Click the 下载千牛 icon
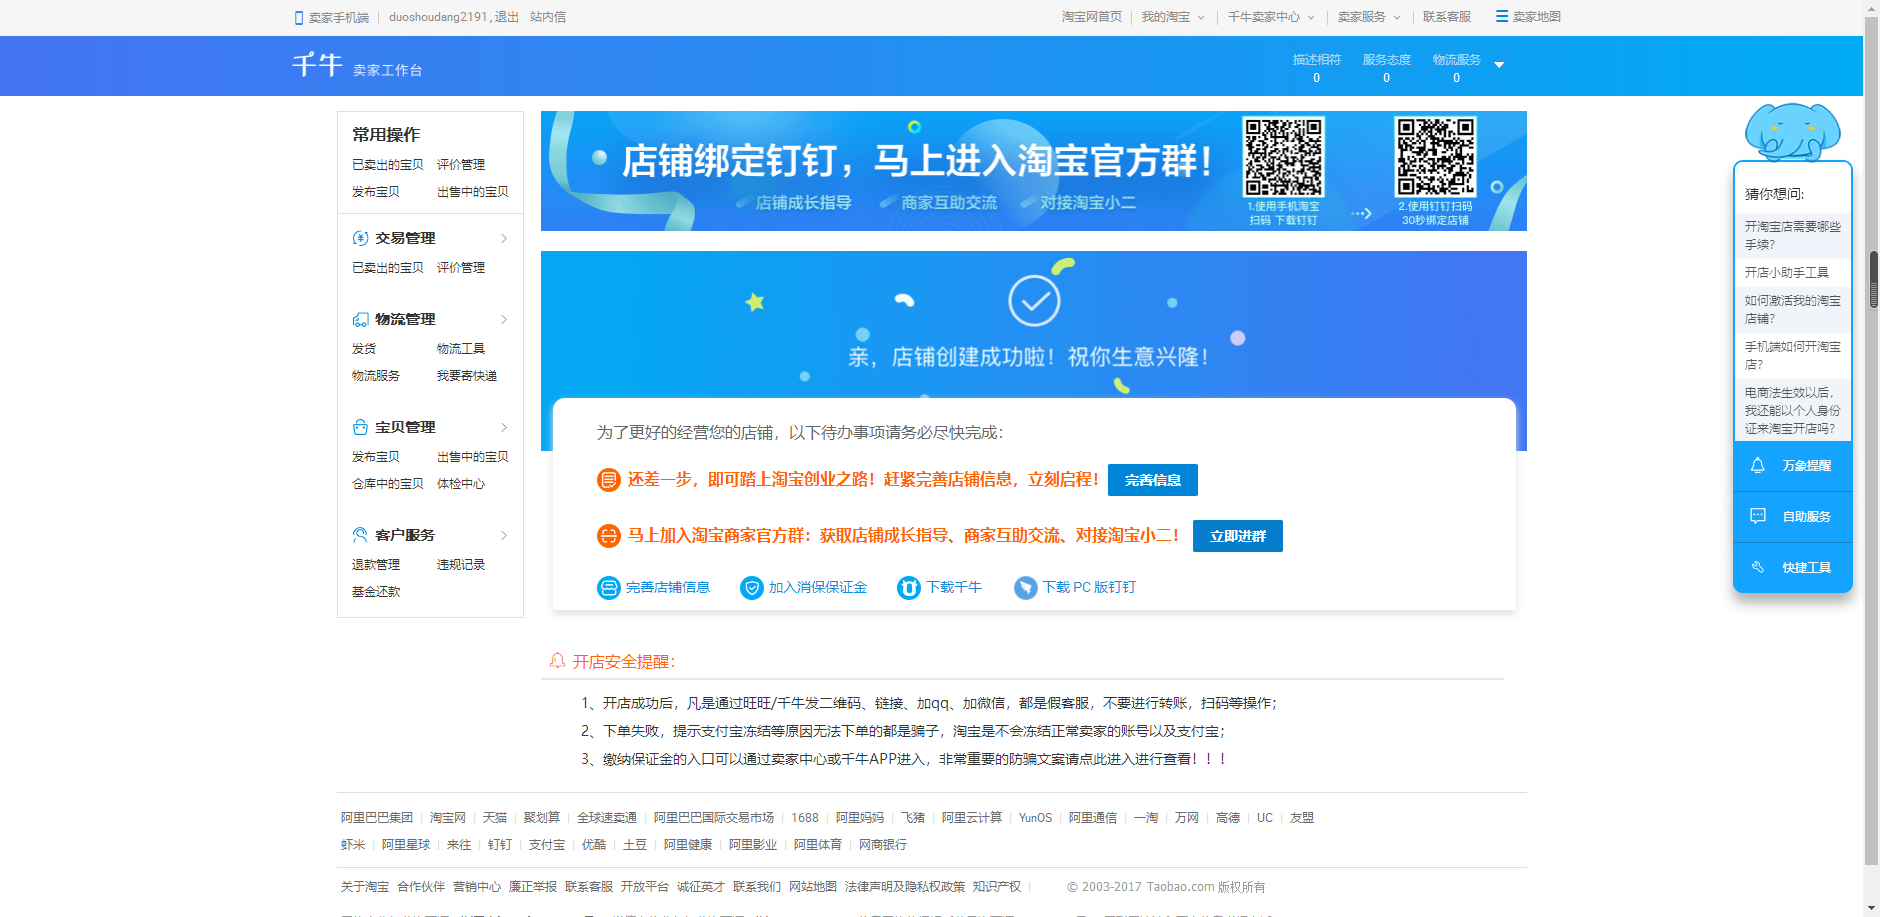Viewport: 1880px width, 917px height. [908, 588]
